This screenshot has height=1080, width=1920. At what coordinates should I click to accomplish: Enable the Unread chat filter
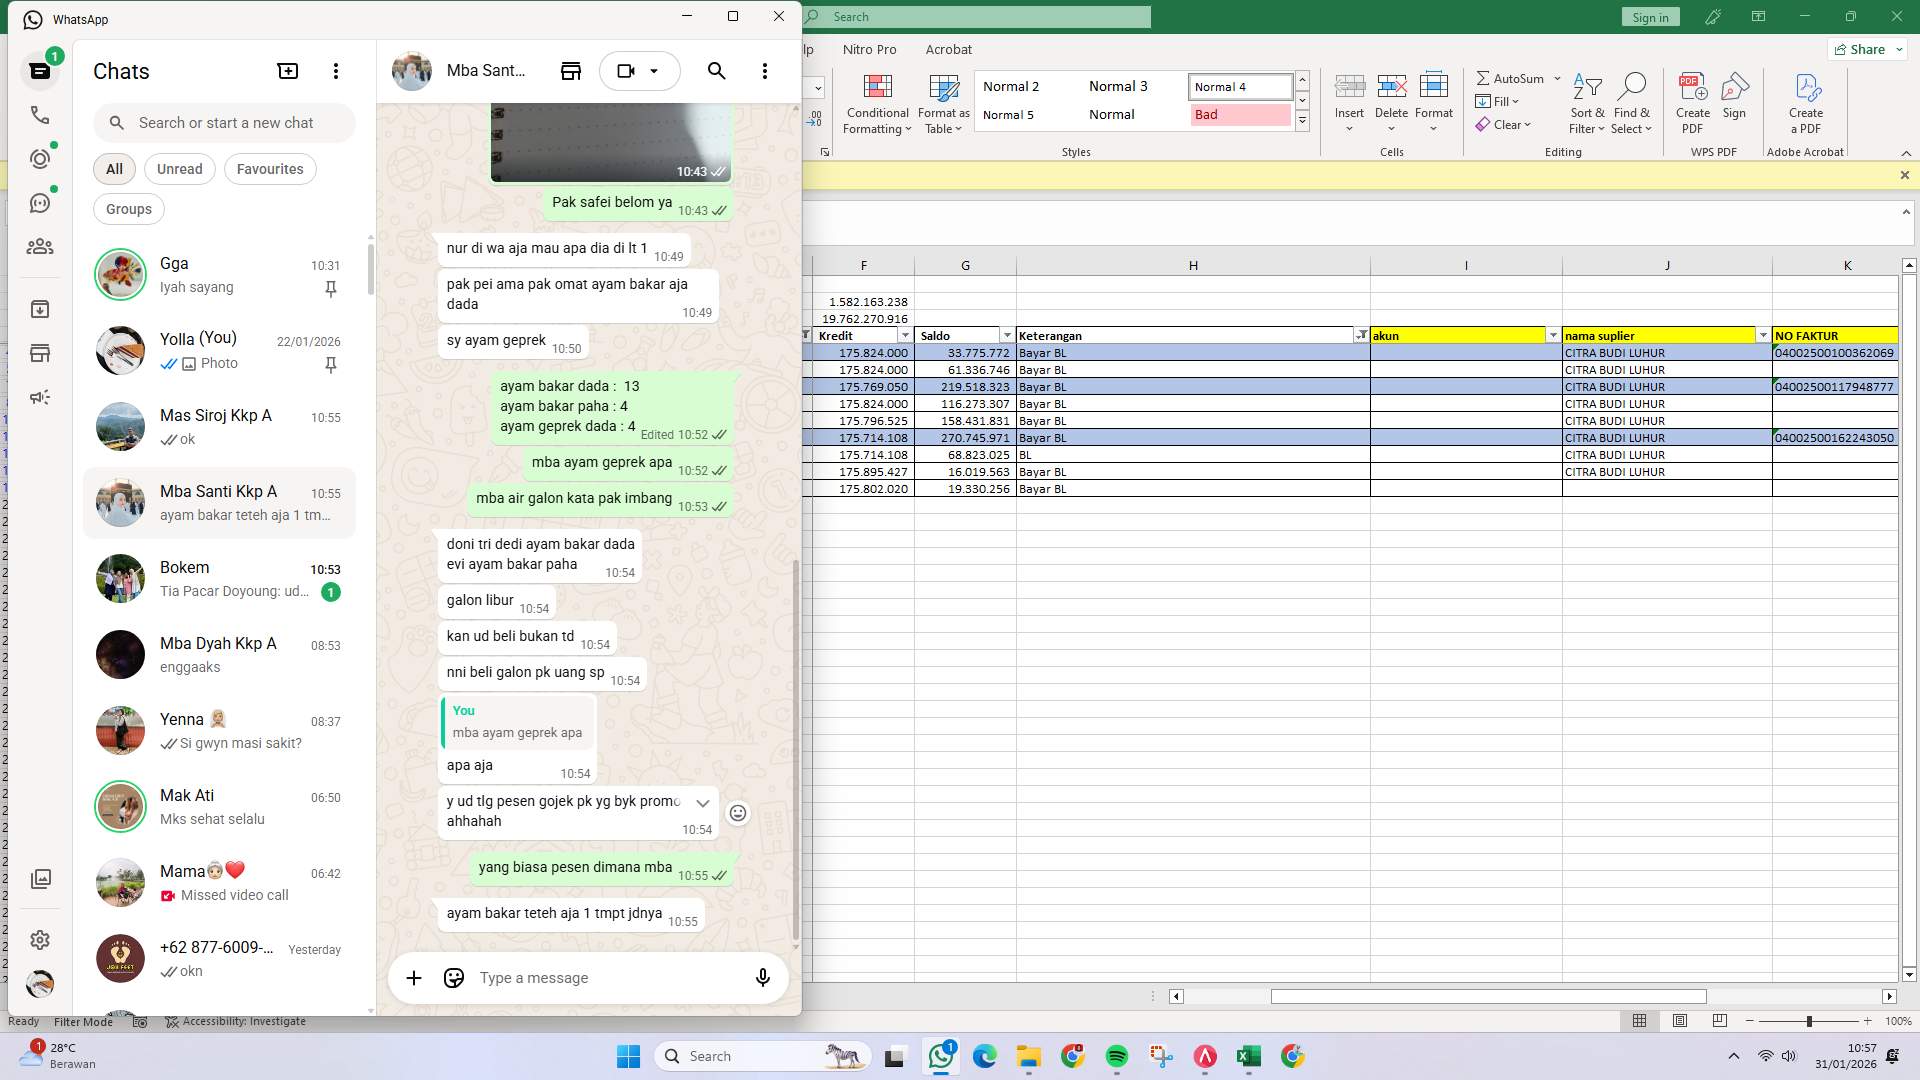(179, 169)
